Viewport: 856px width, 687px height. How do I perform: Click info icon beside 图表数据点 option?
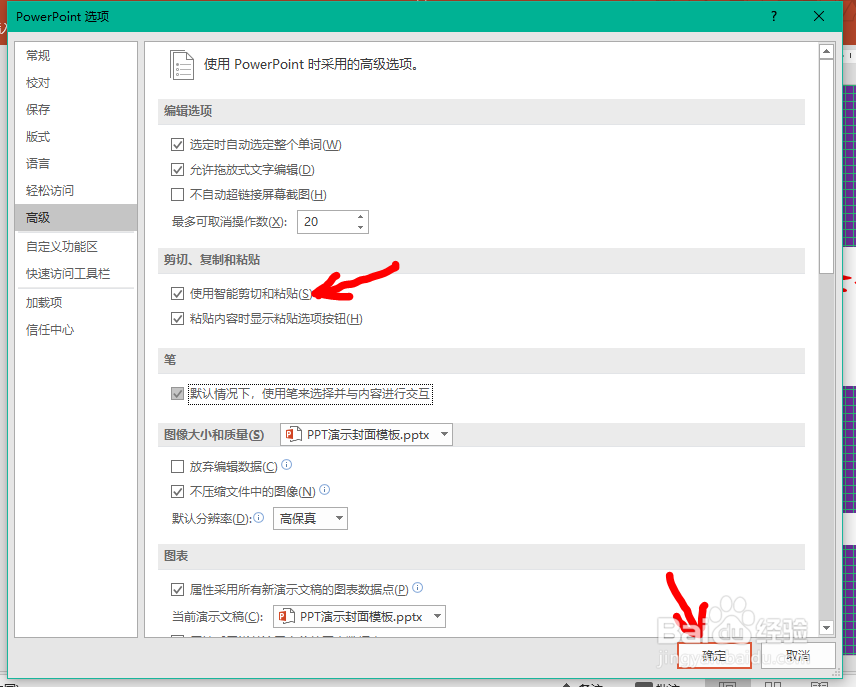coord(418,588)
